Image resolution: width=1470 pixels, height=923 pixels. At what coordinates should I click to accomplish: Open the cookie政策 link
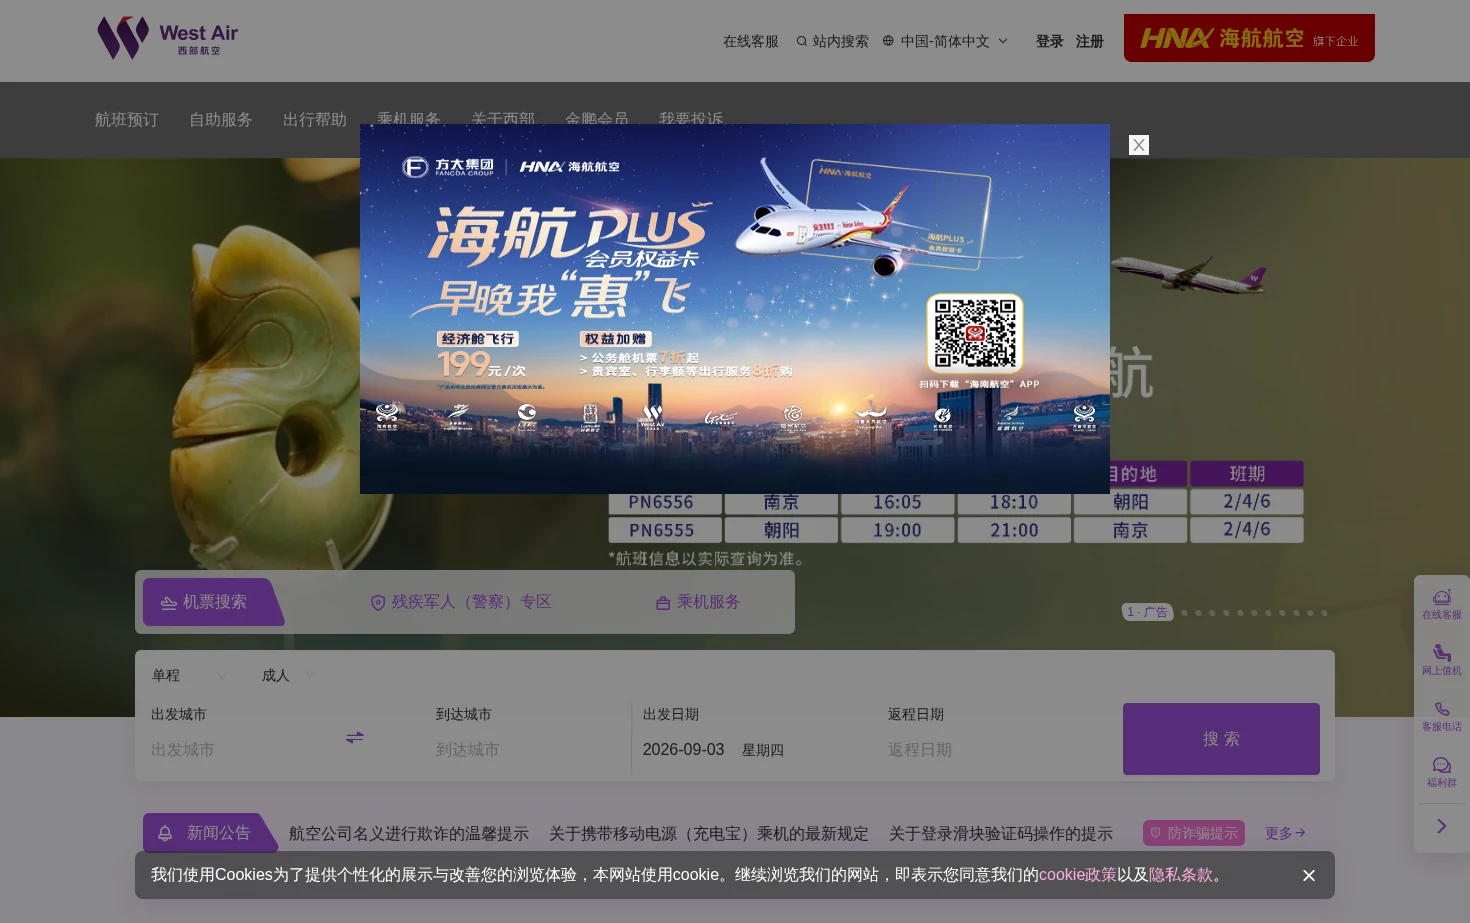[x=1077, y=875]
